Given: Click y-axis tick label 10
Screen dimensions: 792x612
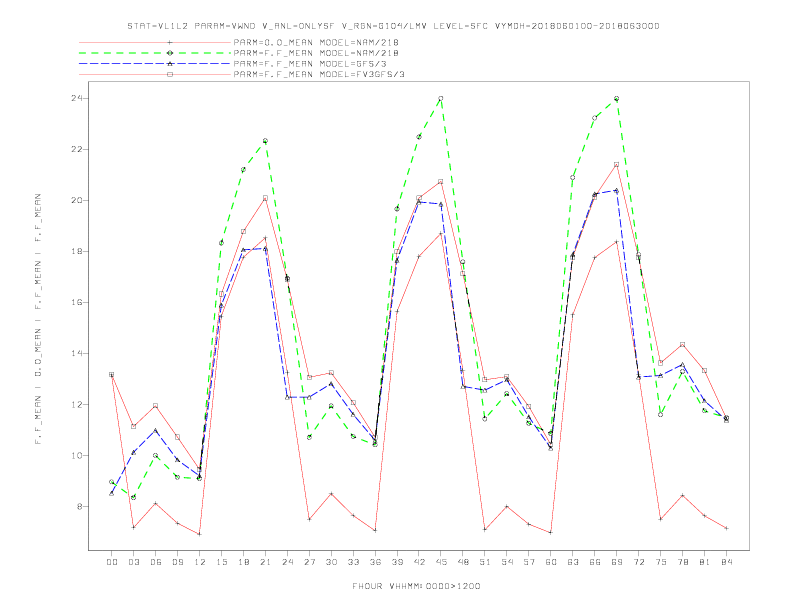Looking at the screenshot, I should [77, 455].
